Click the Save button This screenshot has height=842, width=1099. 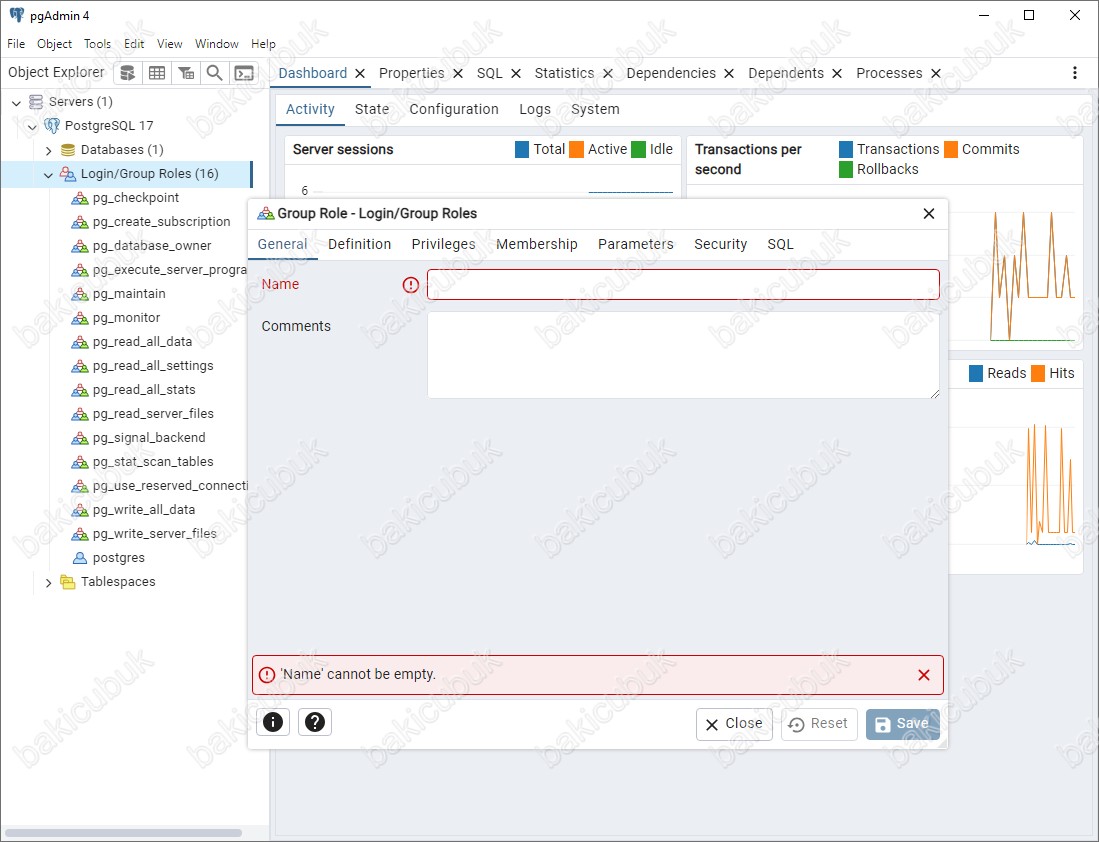pyautogui.click(x=903, y=724)
